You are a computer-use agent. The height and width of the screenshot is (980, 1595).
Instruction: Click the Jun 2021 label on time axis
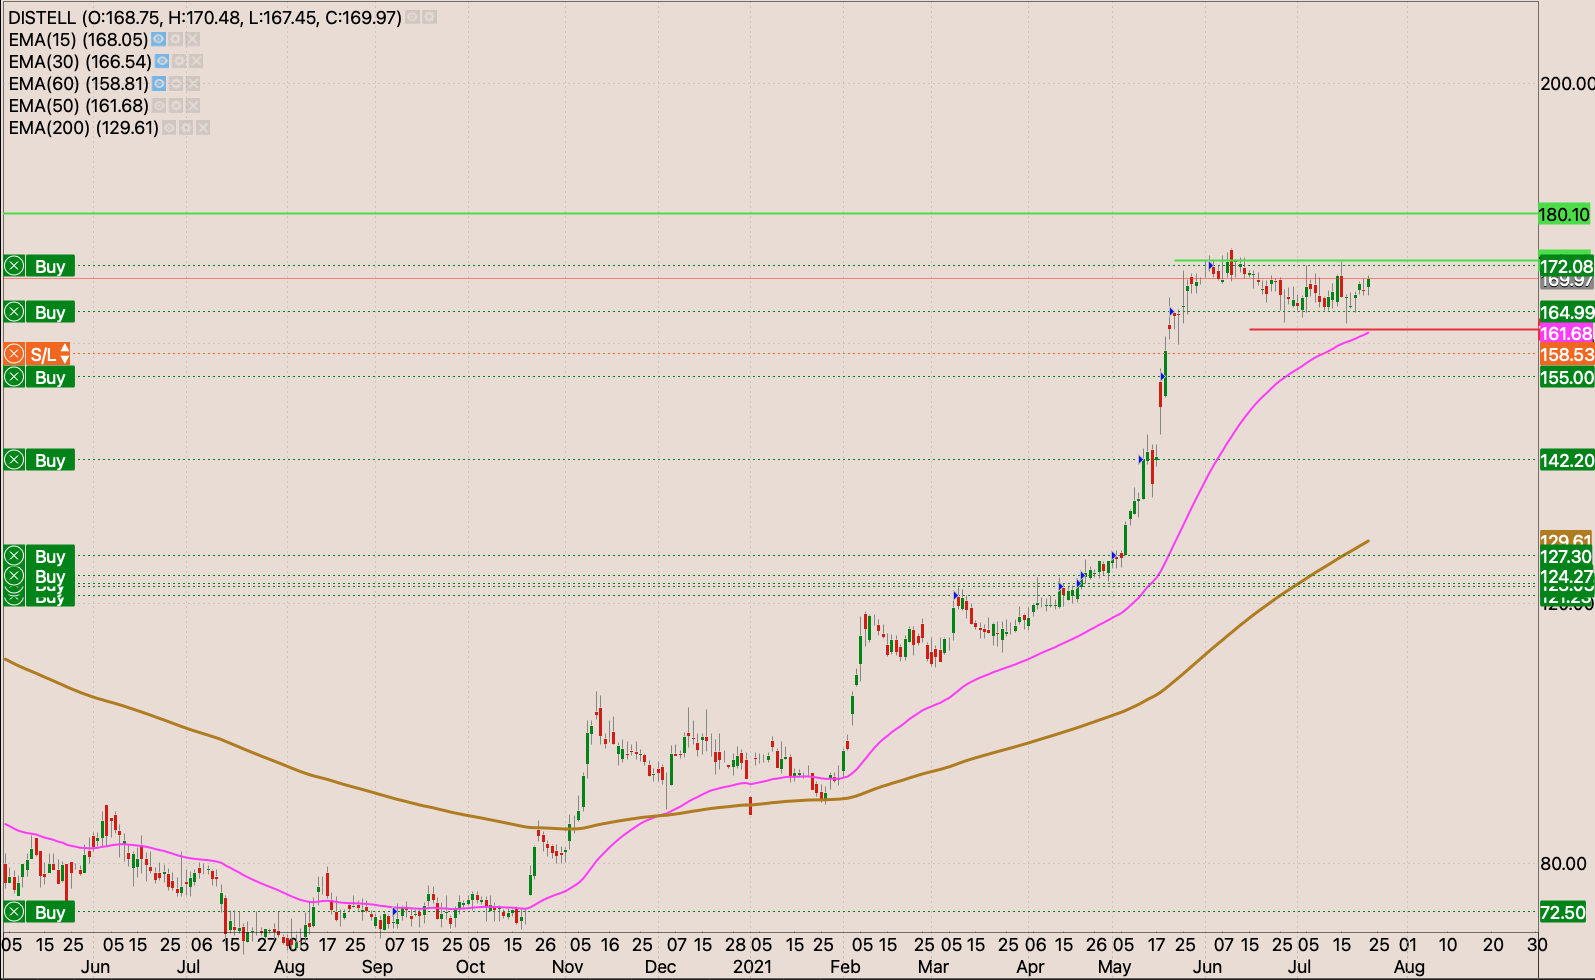[1207, 967]
